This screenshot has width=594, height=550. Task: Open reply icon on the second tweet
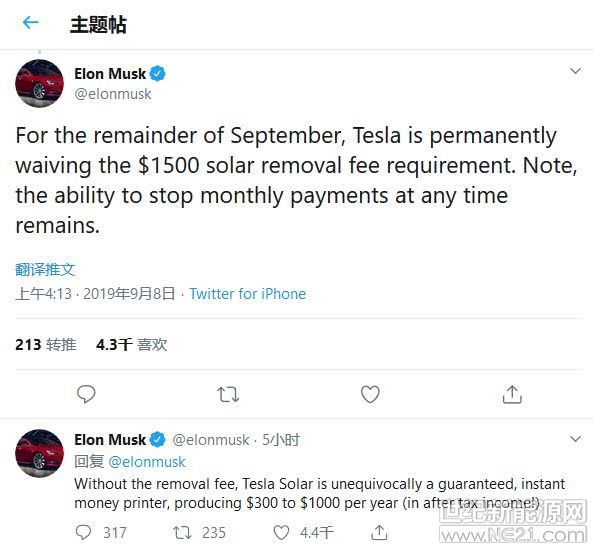[83, 533]
